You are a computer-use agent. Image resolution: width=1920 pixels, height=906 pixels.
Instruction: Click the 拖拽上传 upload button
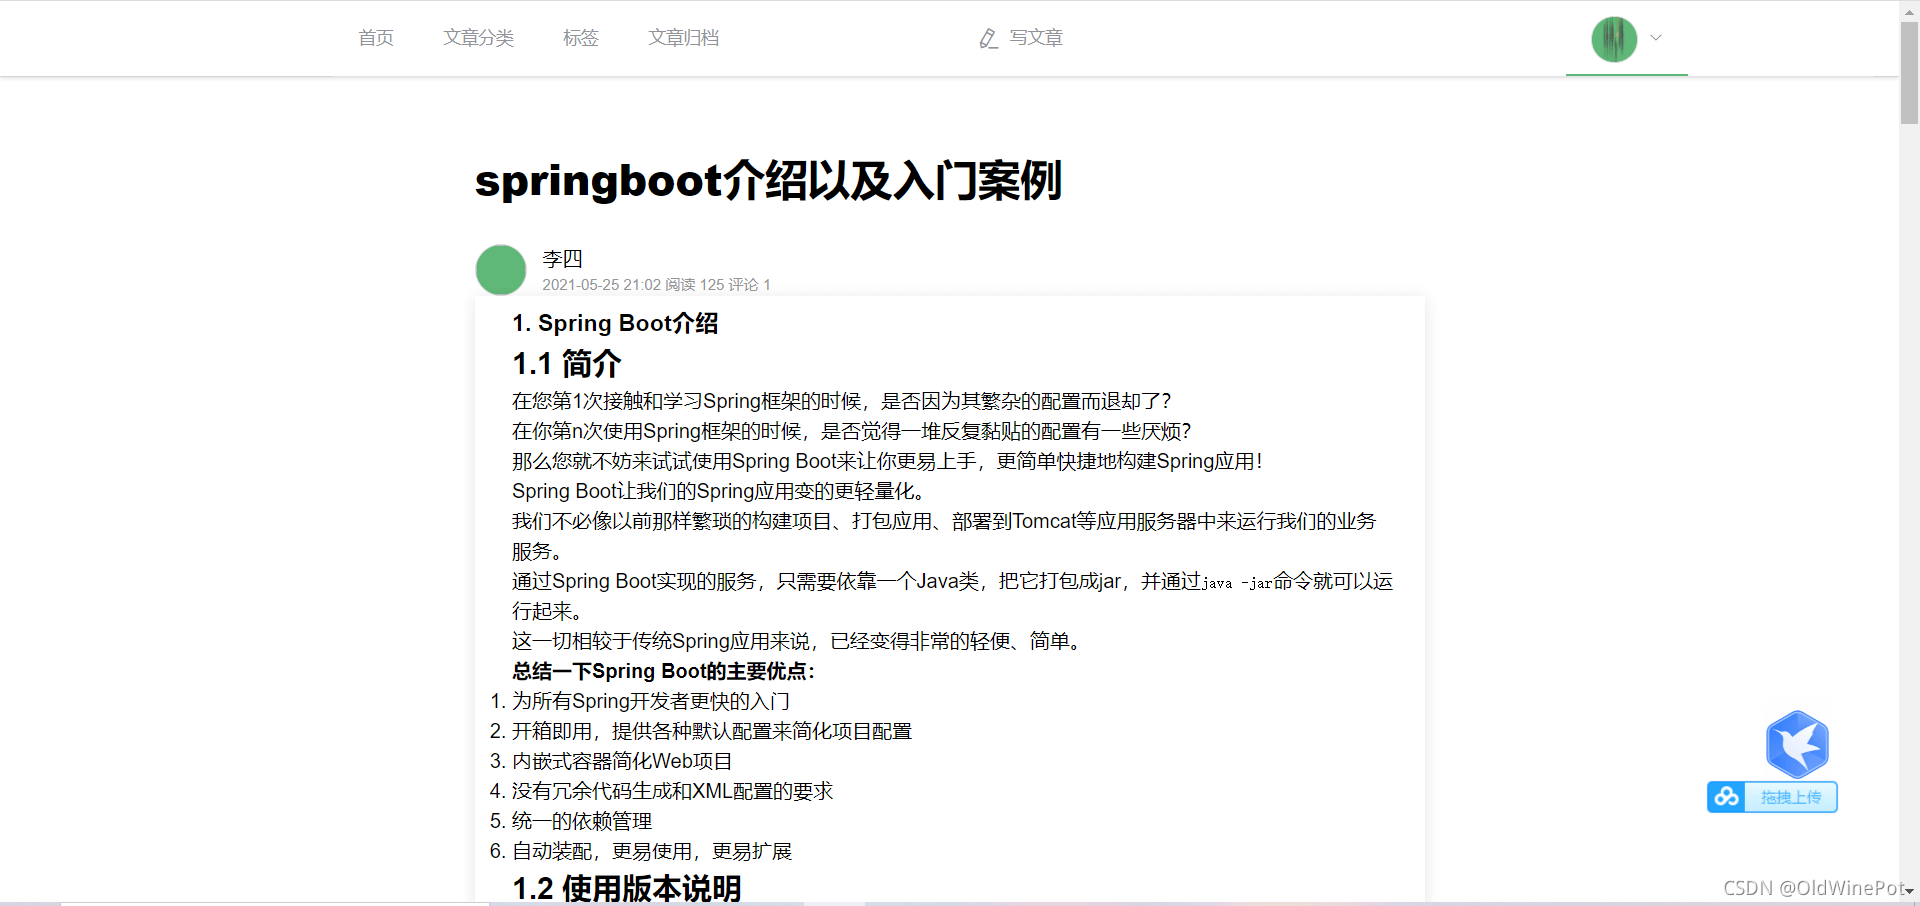click(1791, 797)
